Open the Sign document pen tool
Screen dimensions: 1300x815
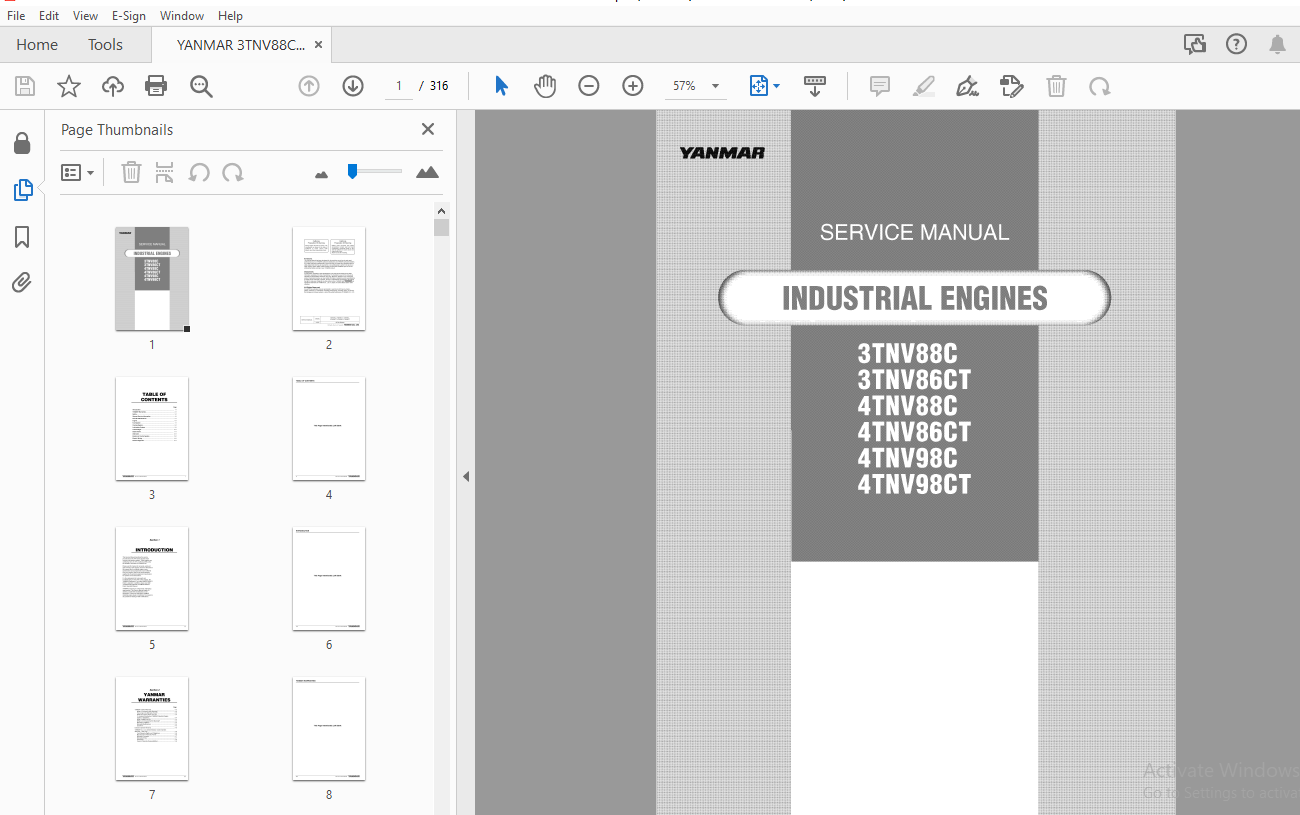coord(967,86)
